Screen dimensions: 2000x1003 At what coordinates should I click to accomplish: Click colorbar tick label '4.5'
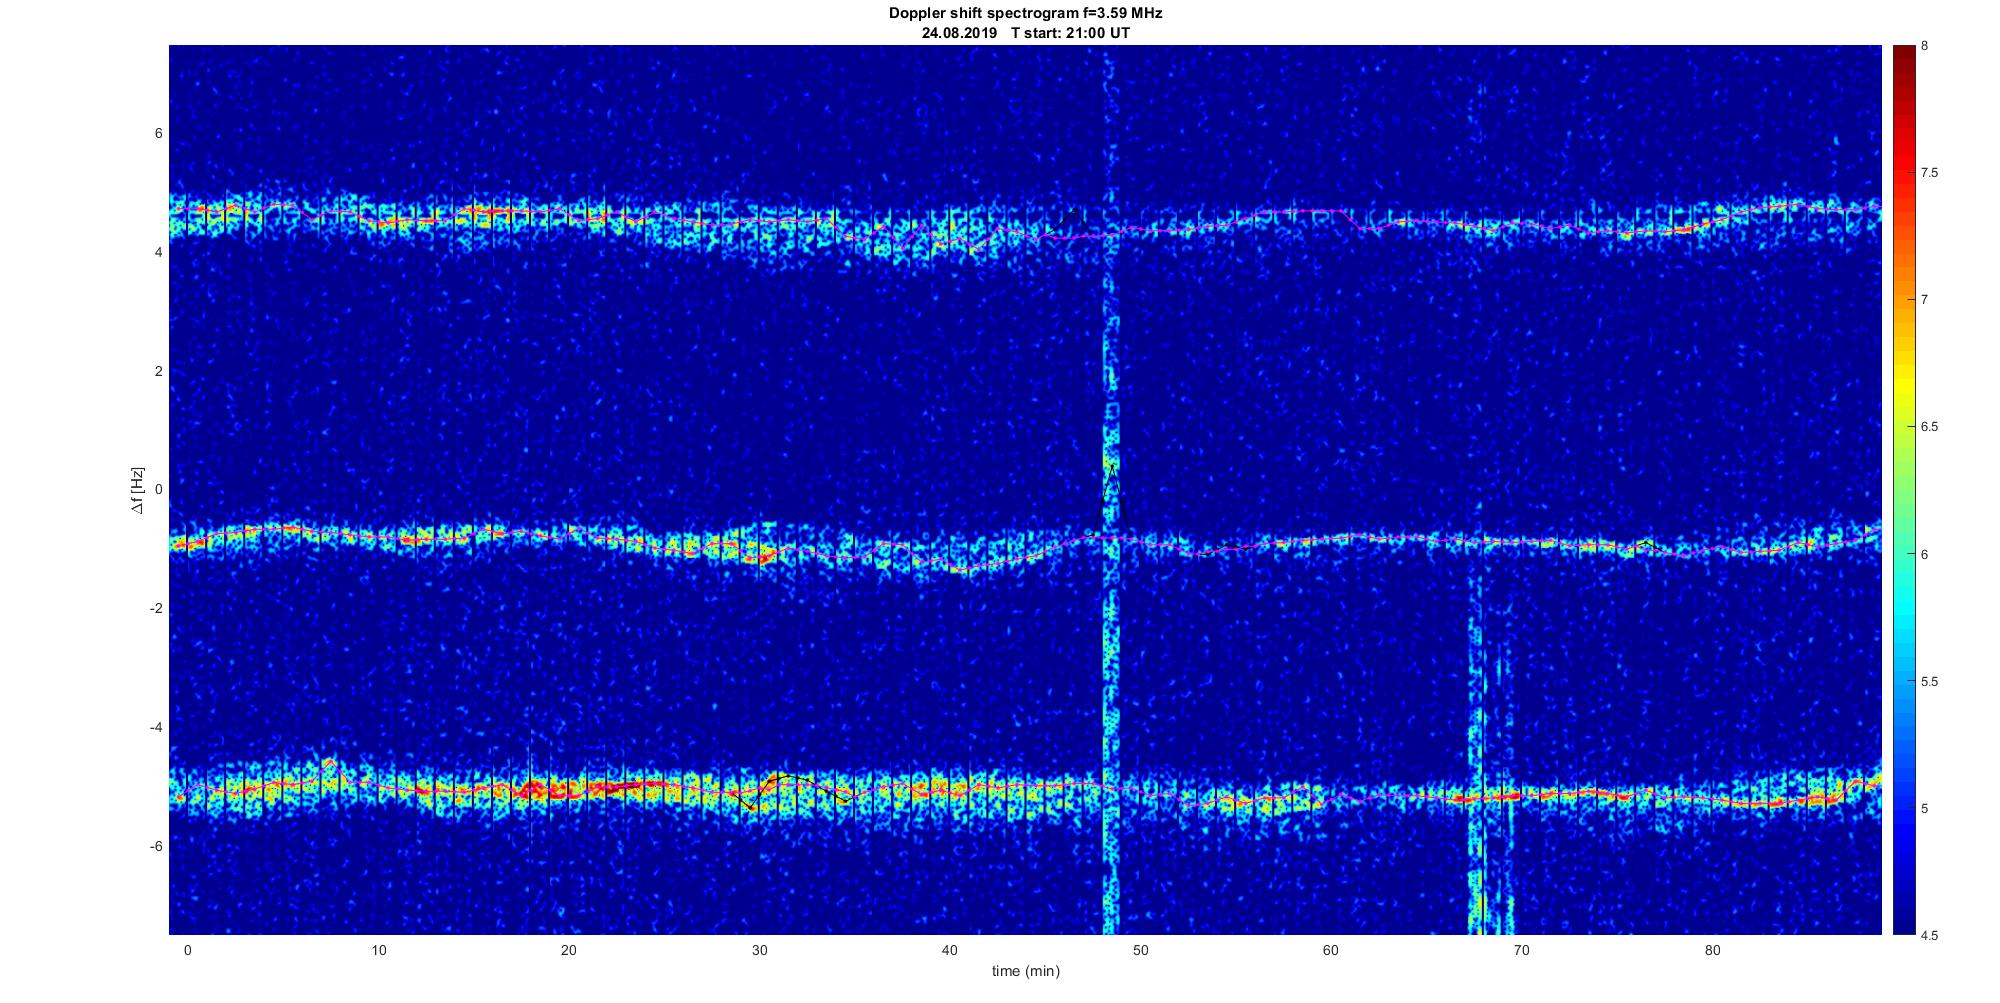coord(1929,935)
